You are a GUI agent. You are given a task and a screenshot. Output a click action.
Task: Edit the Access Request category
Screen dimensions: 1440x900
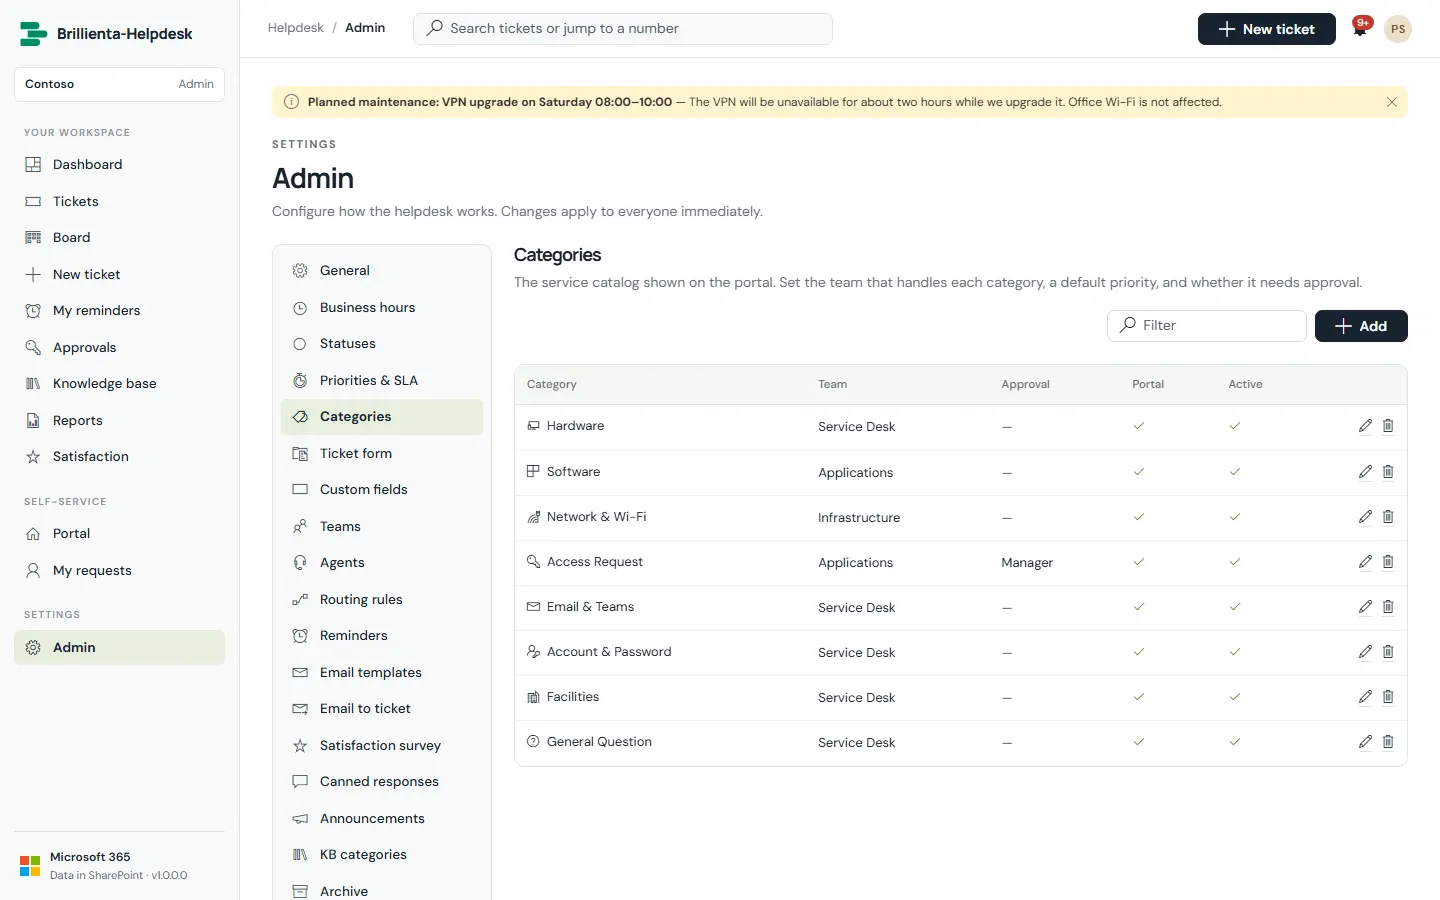tap(1365, 562)
